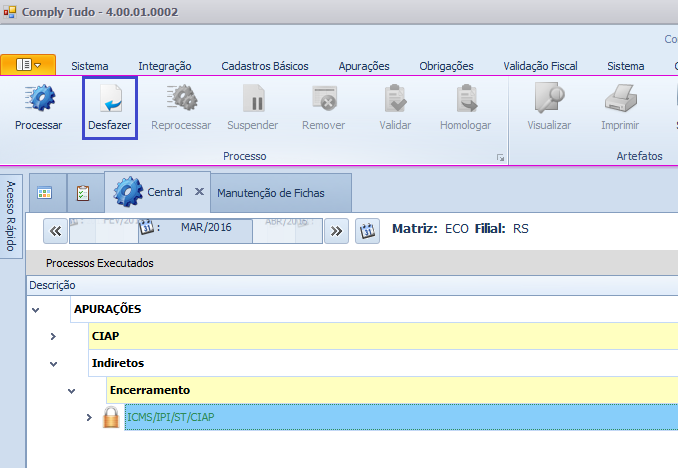This screenshot has height=468, width=678.
Task: Go to next period with double-right arrow
Action: point(337,229)
